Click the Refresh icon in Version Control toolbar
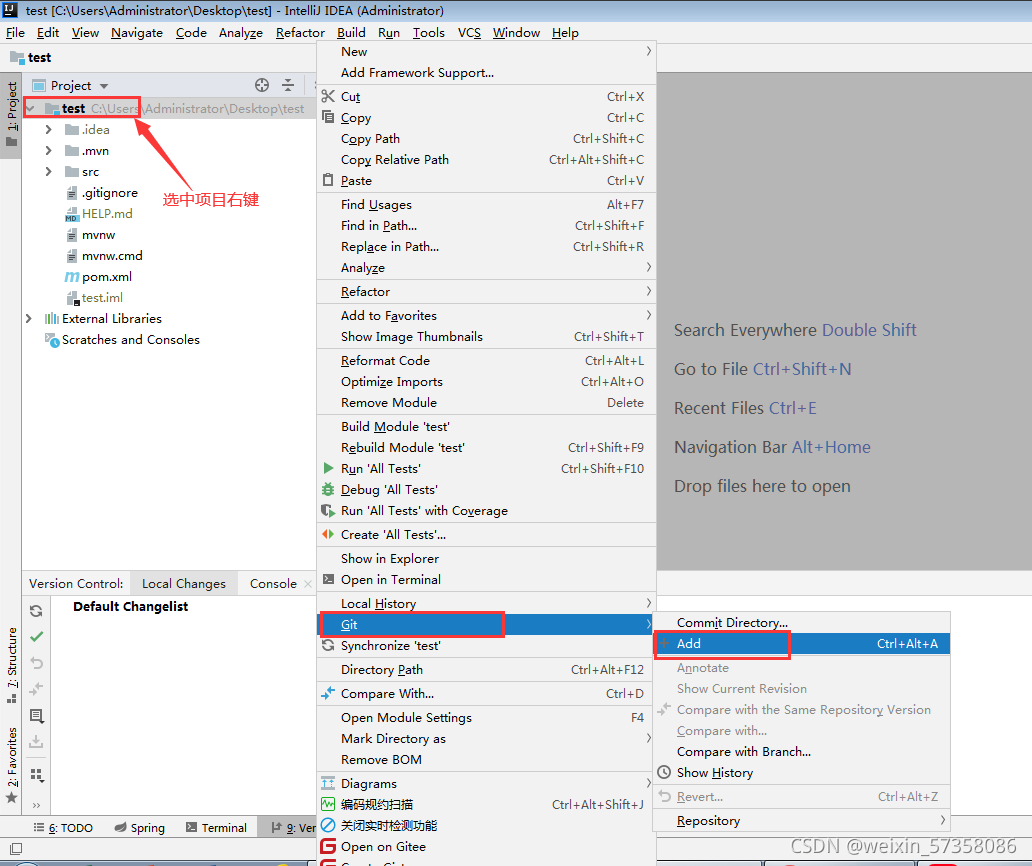 tap(36, 611)
